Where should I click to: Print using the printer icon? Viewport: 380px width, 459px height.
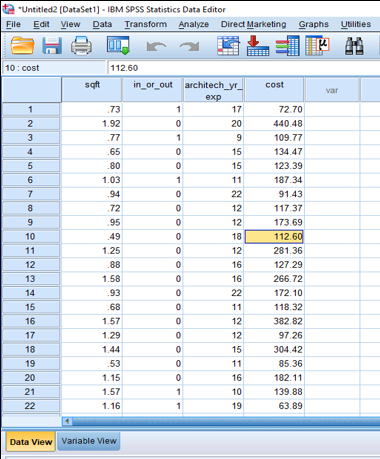tap(81, 46)
